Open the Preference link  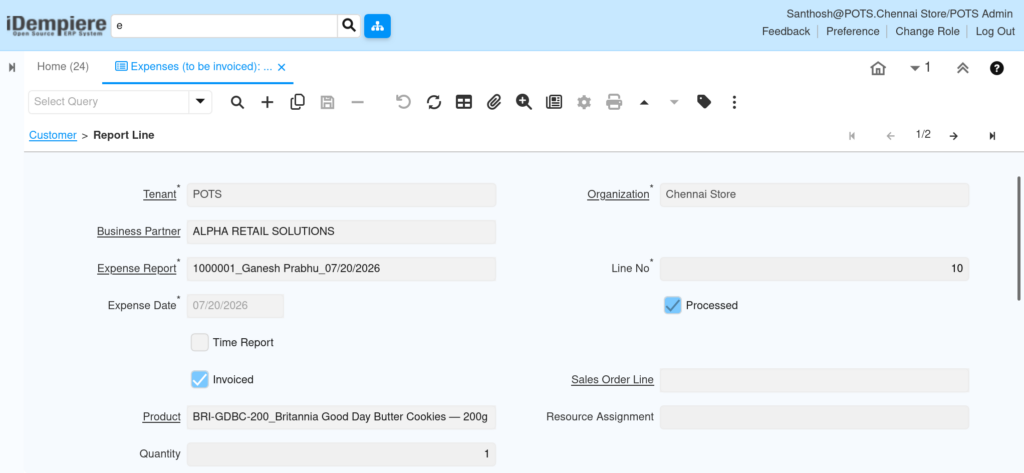[x=852, y=31]
